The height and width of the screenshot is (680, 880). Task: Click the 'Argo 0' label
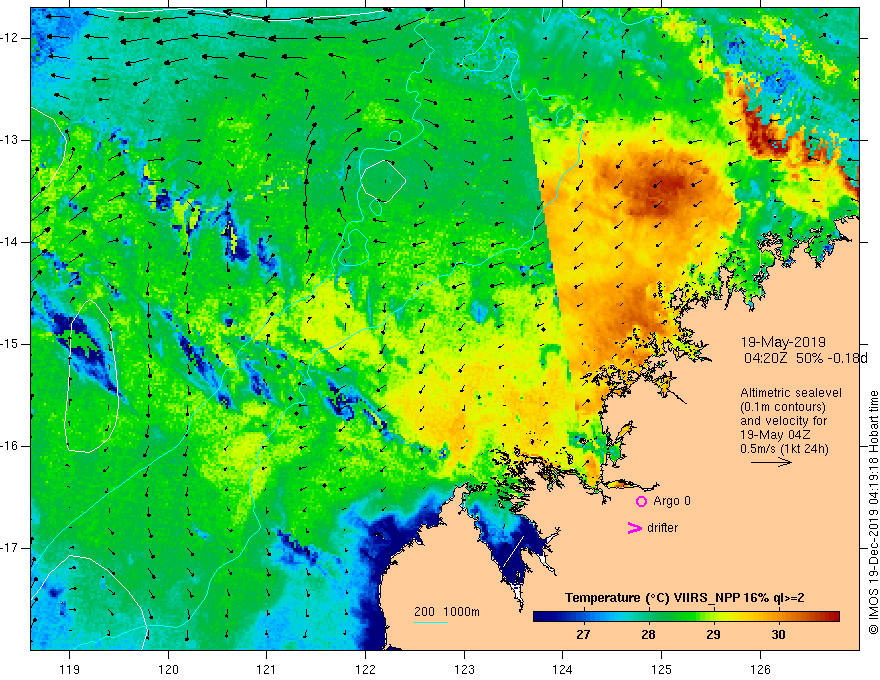[x=672, y=501]
